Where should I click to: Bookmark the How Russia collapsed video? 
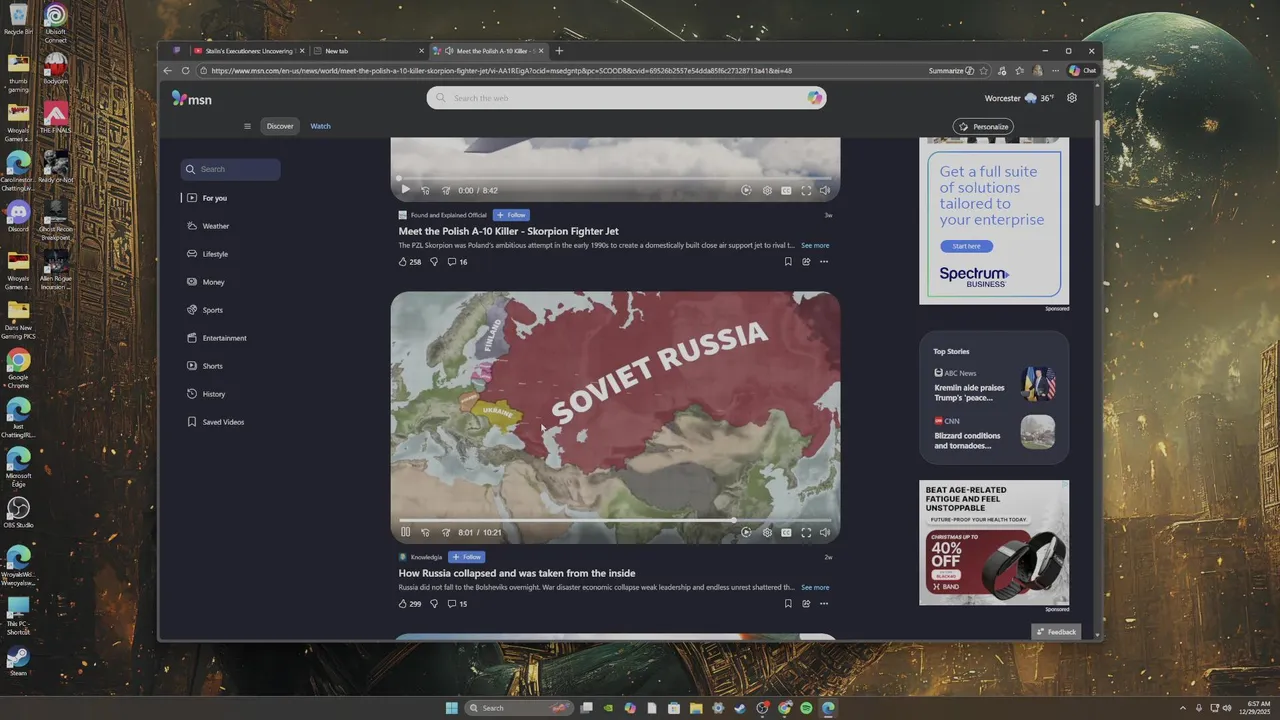(788, 604)
